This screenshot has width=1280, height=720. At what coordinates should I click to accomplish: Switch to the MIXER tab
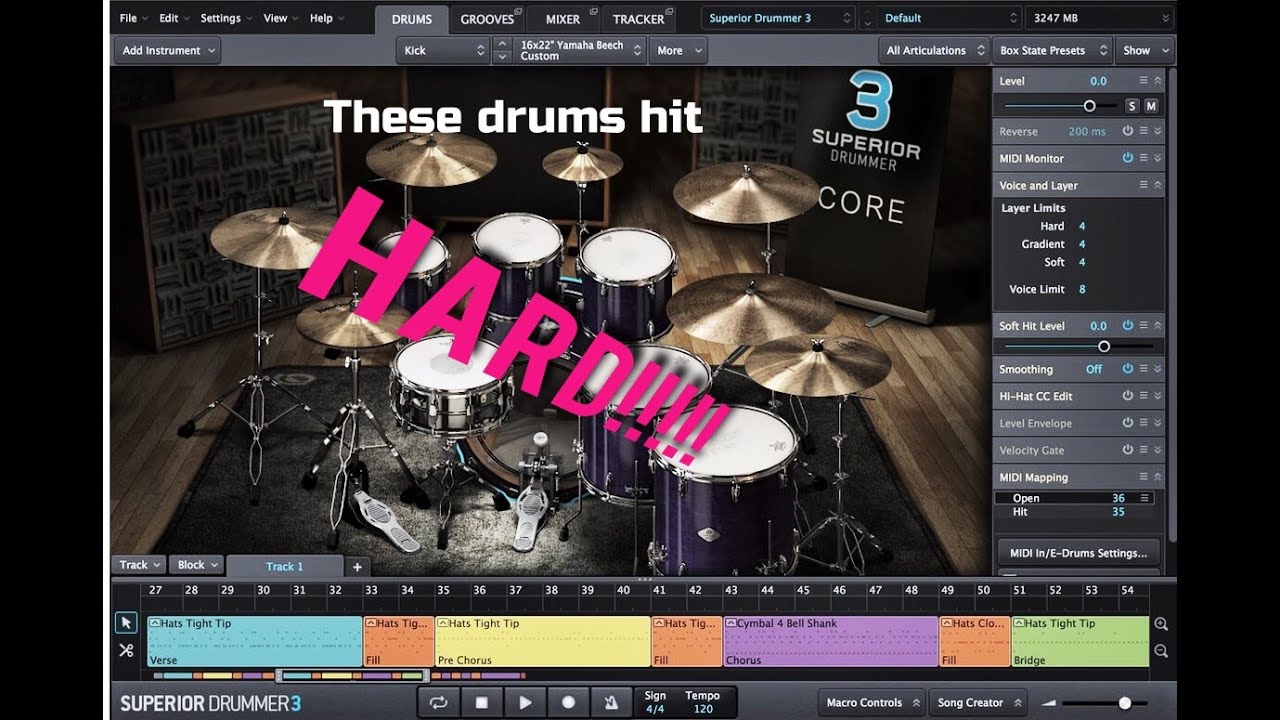click(x=562, y=19)
